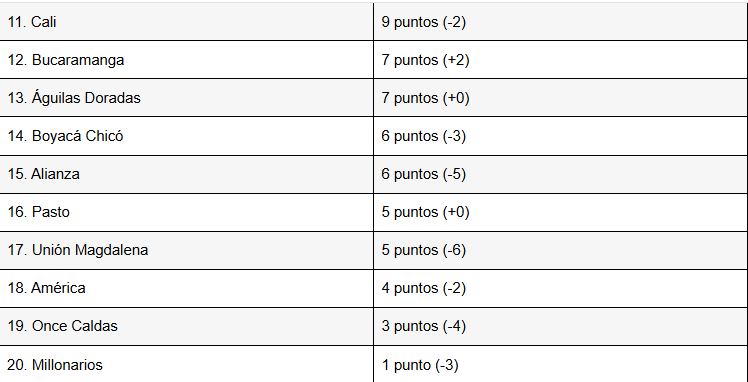Select the '12. Bucaramanga' row name
This screenshot has width=748, height=382.
coord(187,60)
